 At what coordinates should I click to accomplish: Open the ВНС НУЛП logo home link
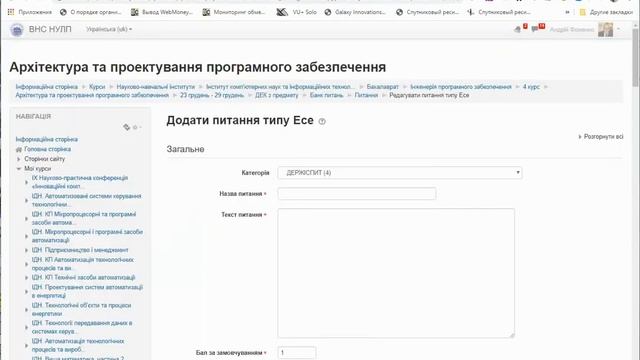coord(17,30)
